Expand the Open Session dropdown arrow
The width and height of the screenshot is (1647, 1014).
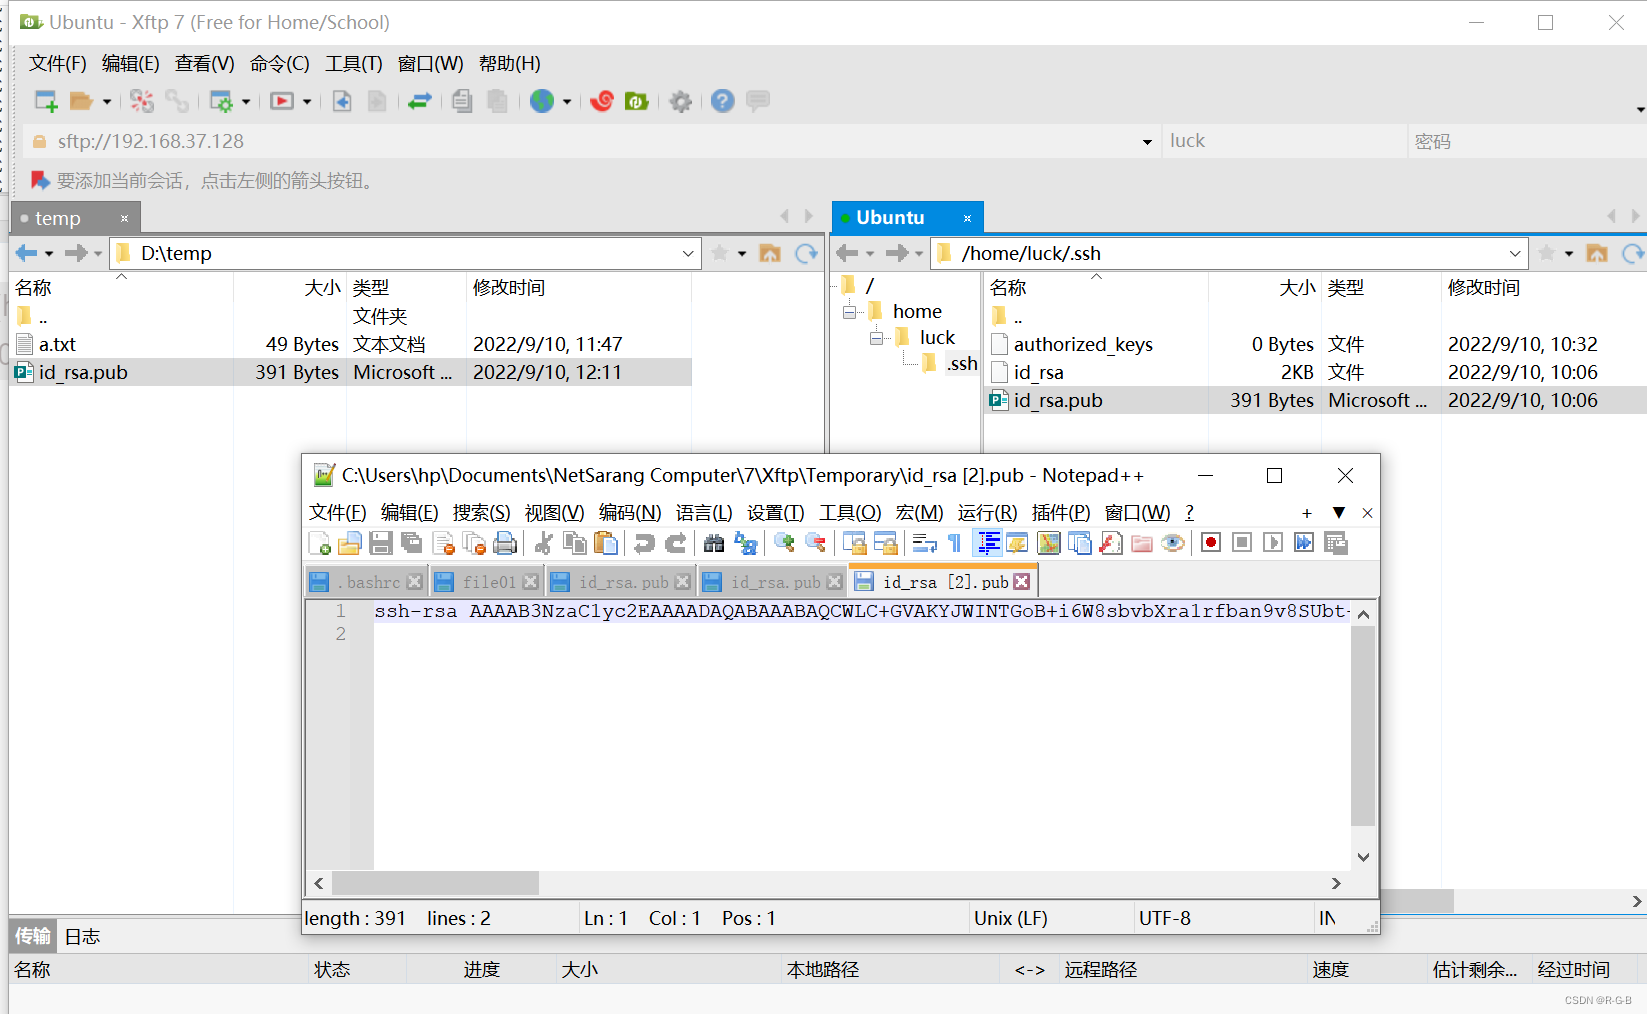pos(107,102)
